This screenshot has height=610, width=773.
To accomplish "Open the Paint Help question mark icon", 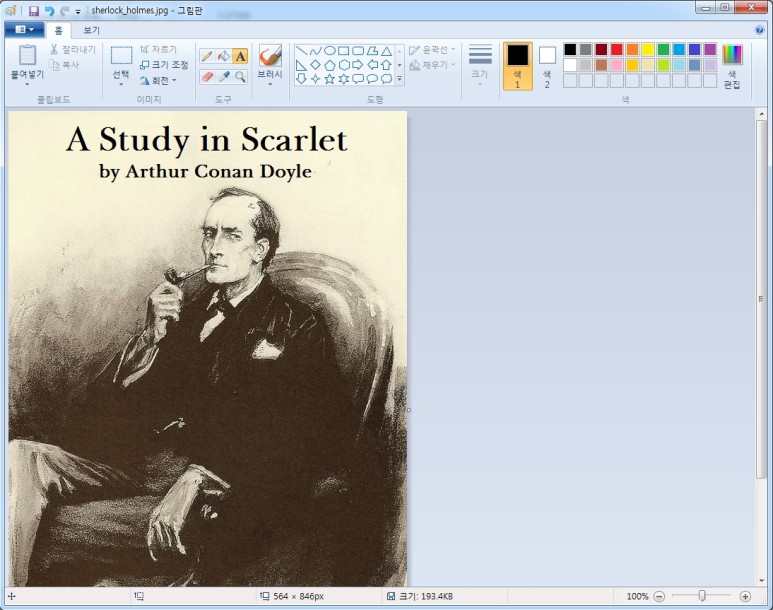I will click(760, 30).
